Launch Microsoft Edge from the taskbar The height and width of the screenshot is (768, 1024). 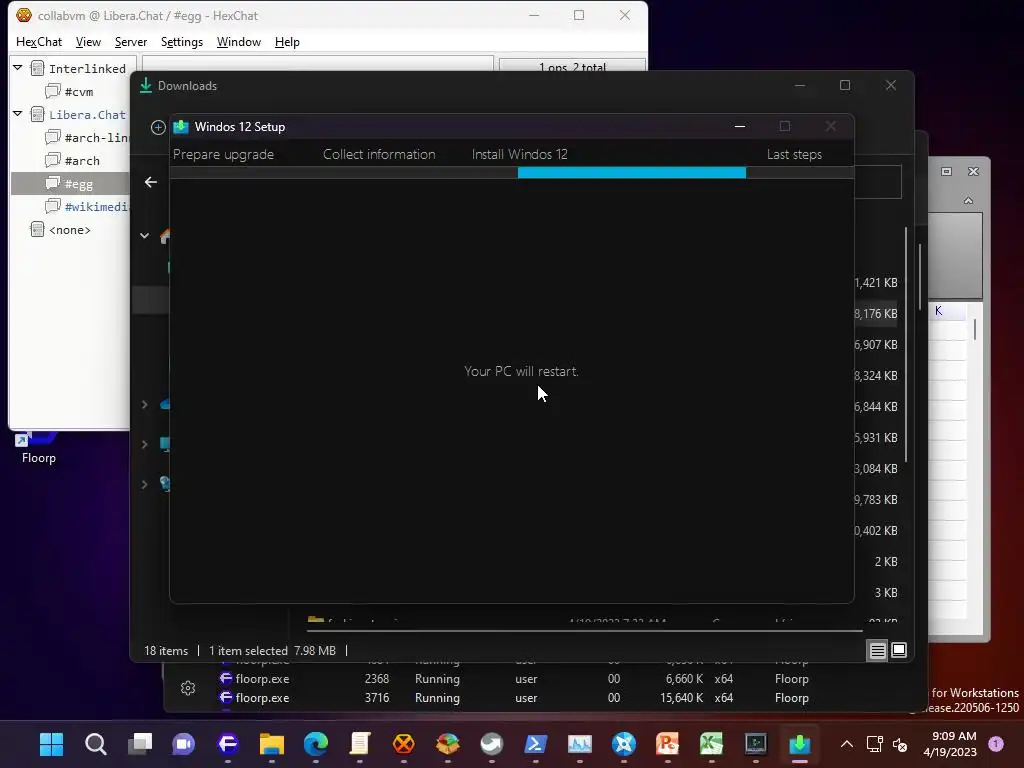pos(316,744)
